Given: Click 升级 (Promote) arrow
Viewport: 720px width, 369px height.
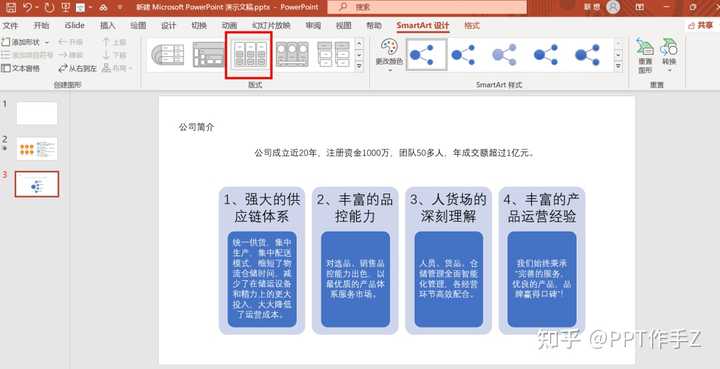Looking at the screenshot, I should [x=70, y=42].
